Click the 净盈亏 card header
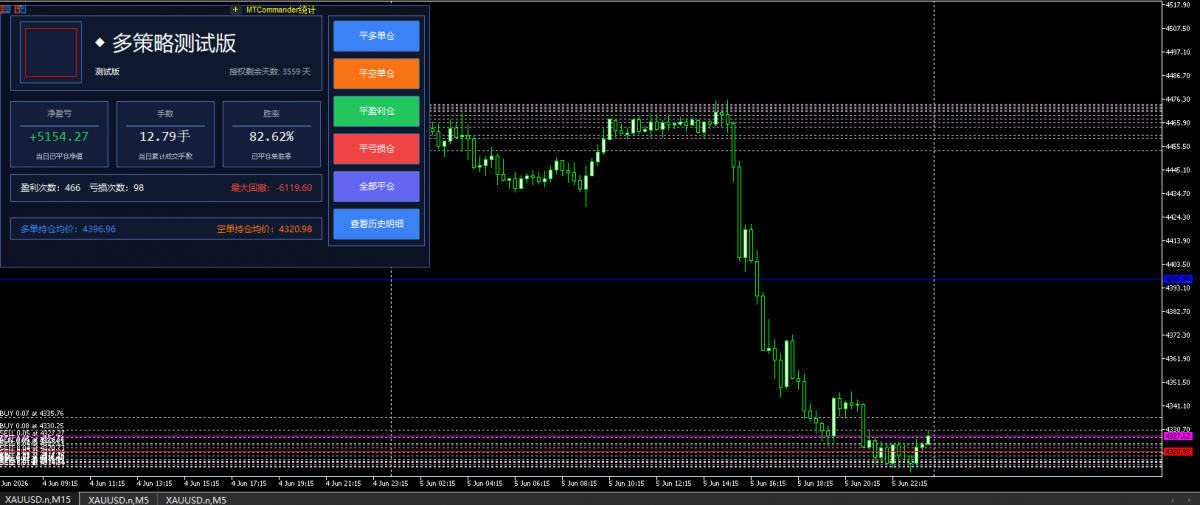Viewport: 1200px width, 505px height. tap(59, 114)
